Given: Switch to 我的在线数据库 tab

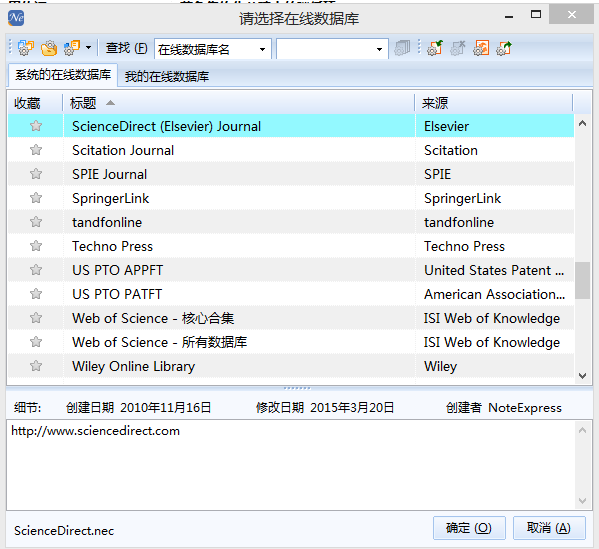Looking at the screenshot, I should (x=167, y=76).
